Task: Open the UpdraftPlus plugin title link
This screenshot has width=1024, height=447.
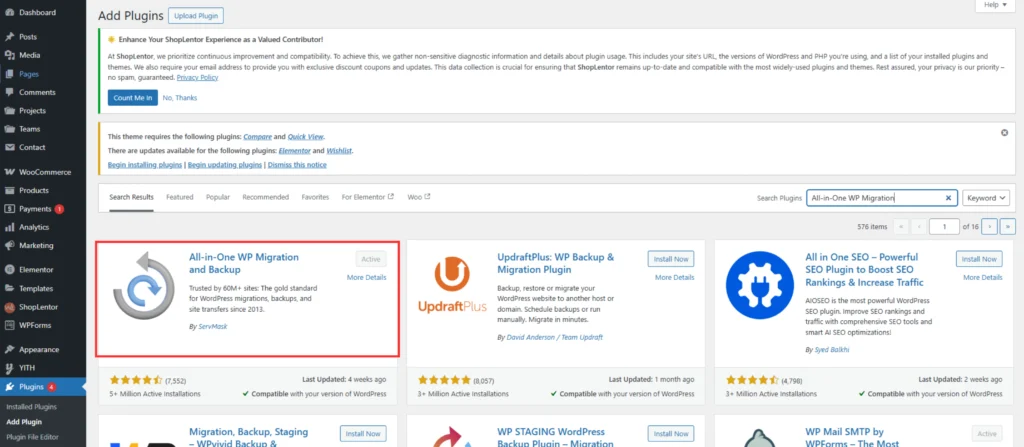Action: [556, 263]
